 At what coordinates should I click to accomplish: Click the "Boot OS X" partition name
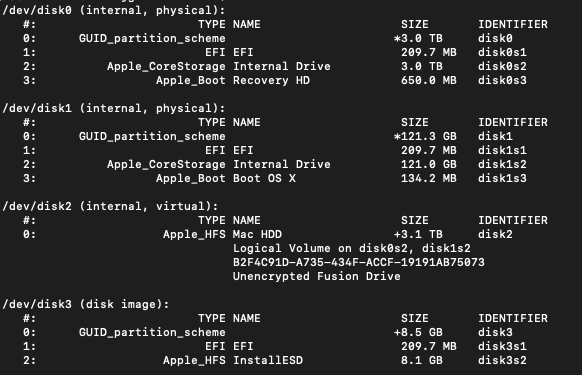pyautogui.click(x=264, y=179)
